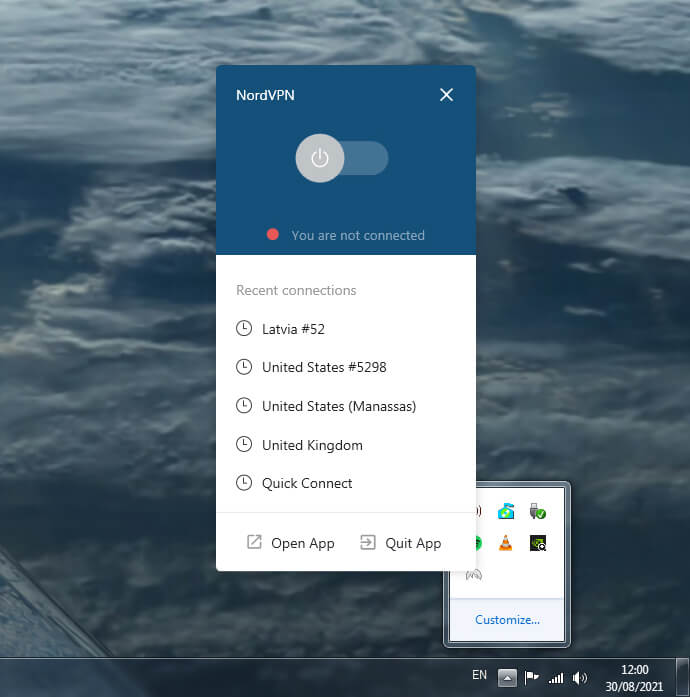Open the volume speaker taskbar icon
The width and height of the screenshot is (690, 697).
pos(580,677)
